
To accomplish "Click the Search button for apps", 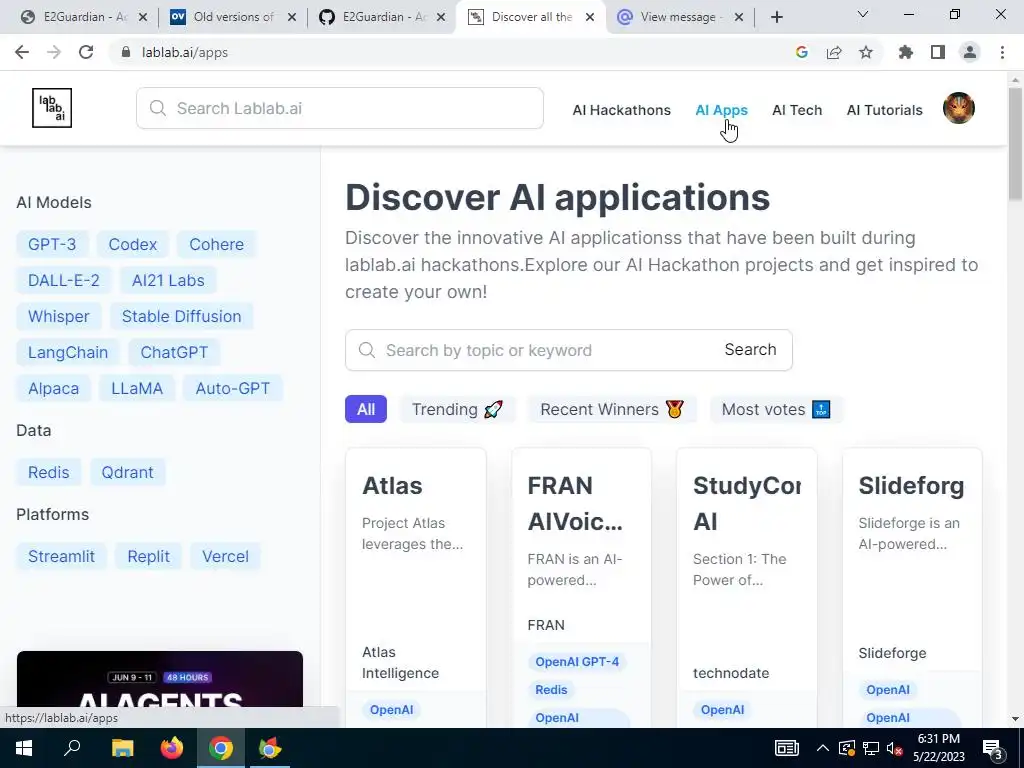I will (x=750, y=349).
